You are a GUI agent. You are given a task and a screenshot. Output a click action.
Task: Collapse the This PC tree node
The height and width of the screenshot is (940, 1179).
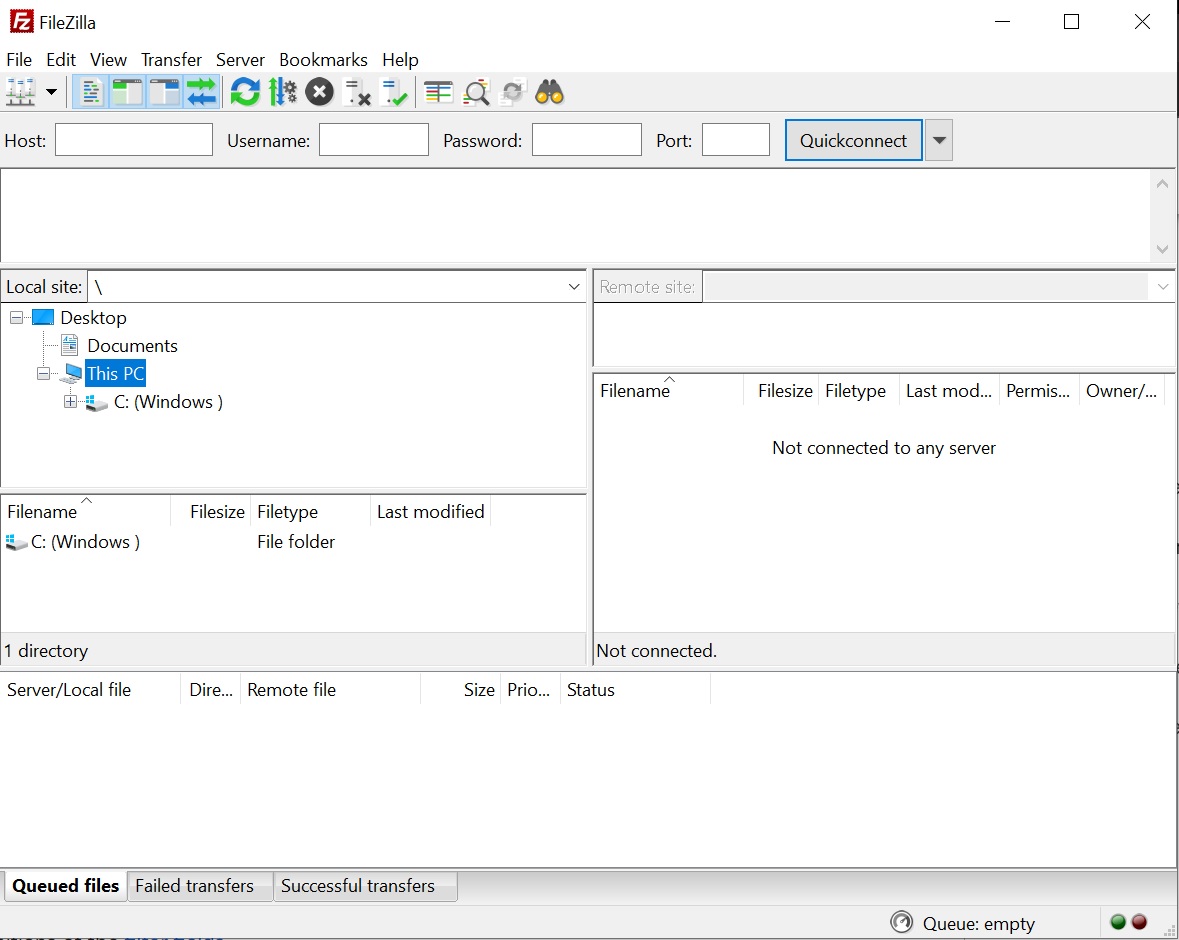[43, 374]
